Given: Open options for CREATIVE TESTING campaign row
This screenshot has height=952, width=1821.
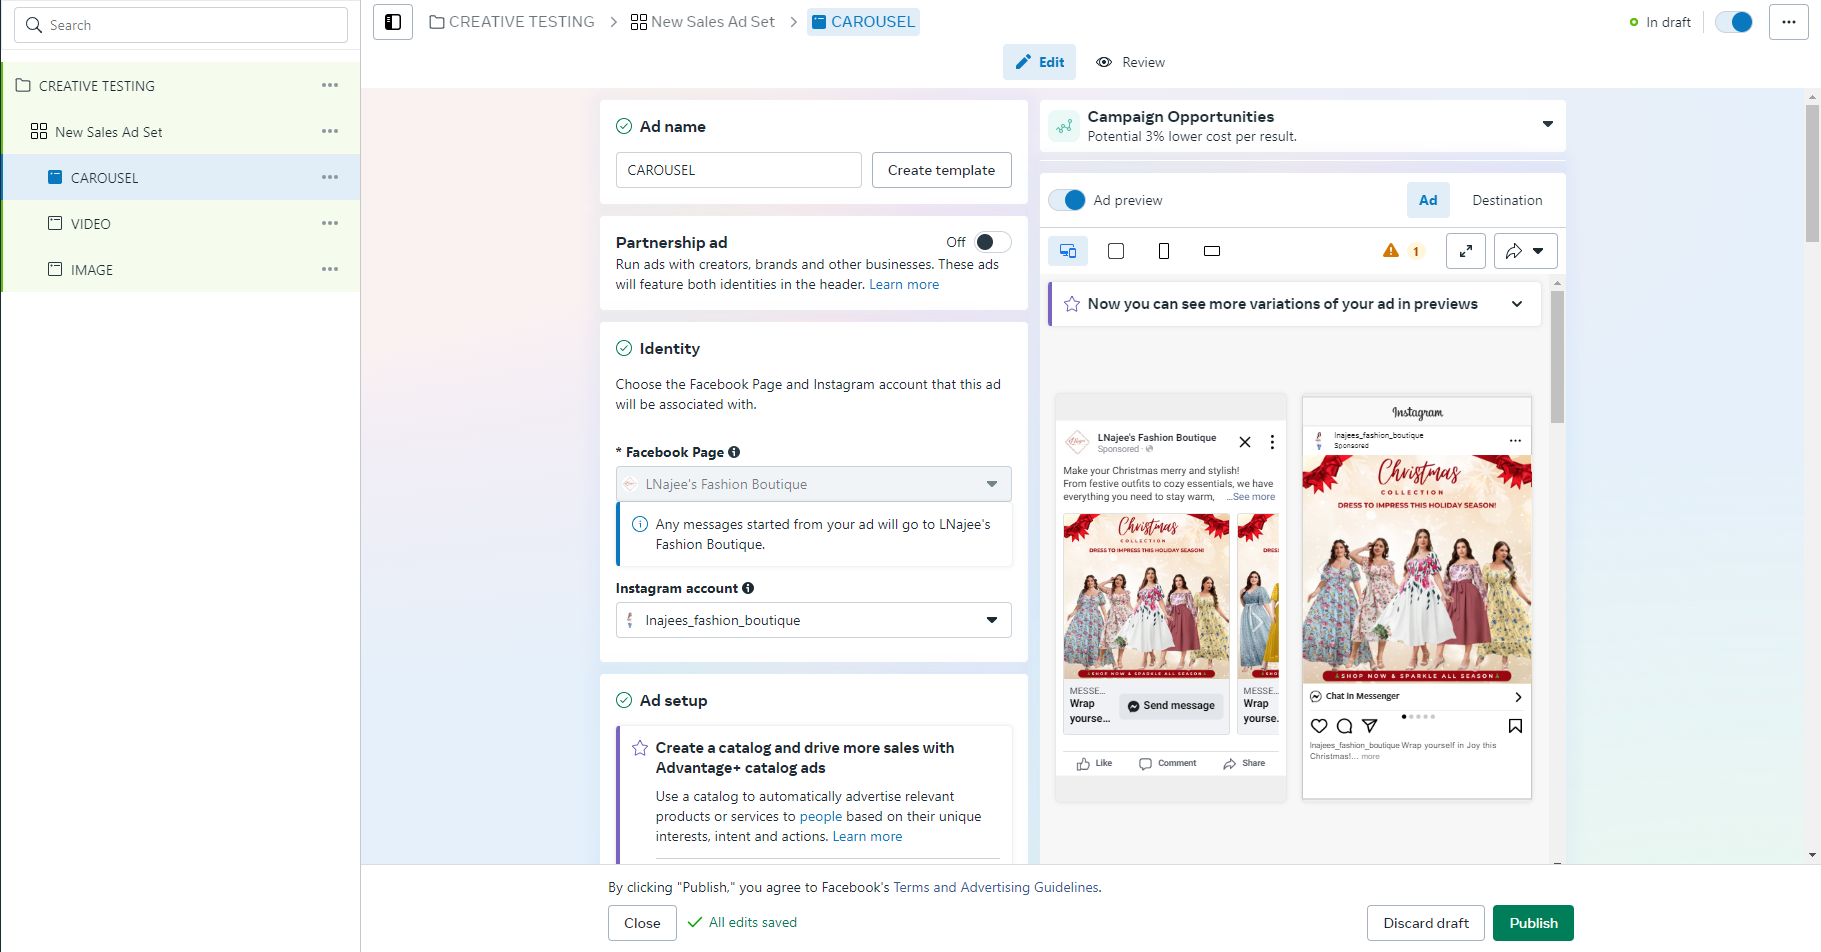Looking at the screenshot, I should [x=330, y=86].
